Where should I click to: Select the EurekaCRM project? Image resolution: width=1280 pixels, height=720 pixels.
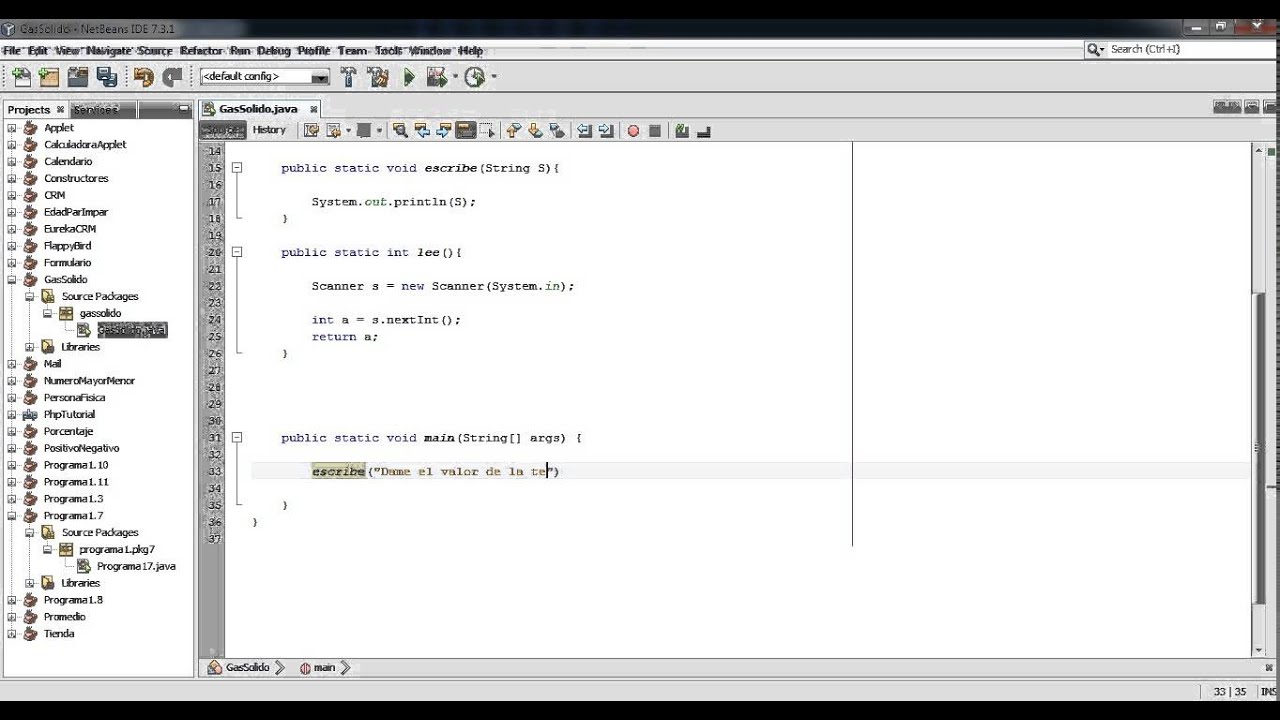[70, 229]
